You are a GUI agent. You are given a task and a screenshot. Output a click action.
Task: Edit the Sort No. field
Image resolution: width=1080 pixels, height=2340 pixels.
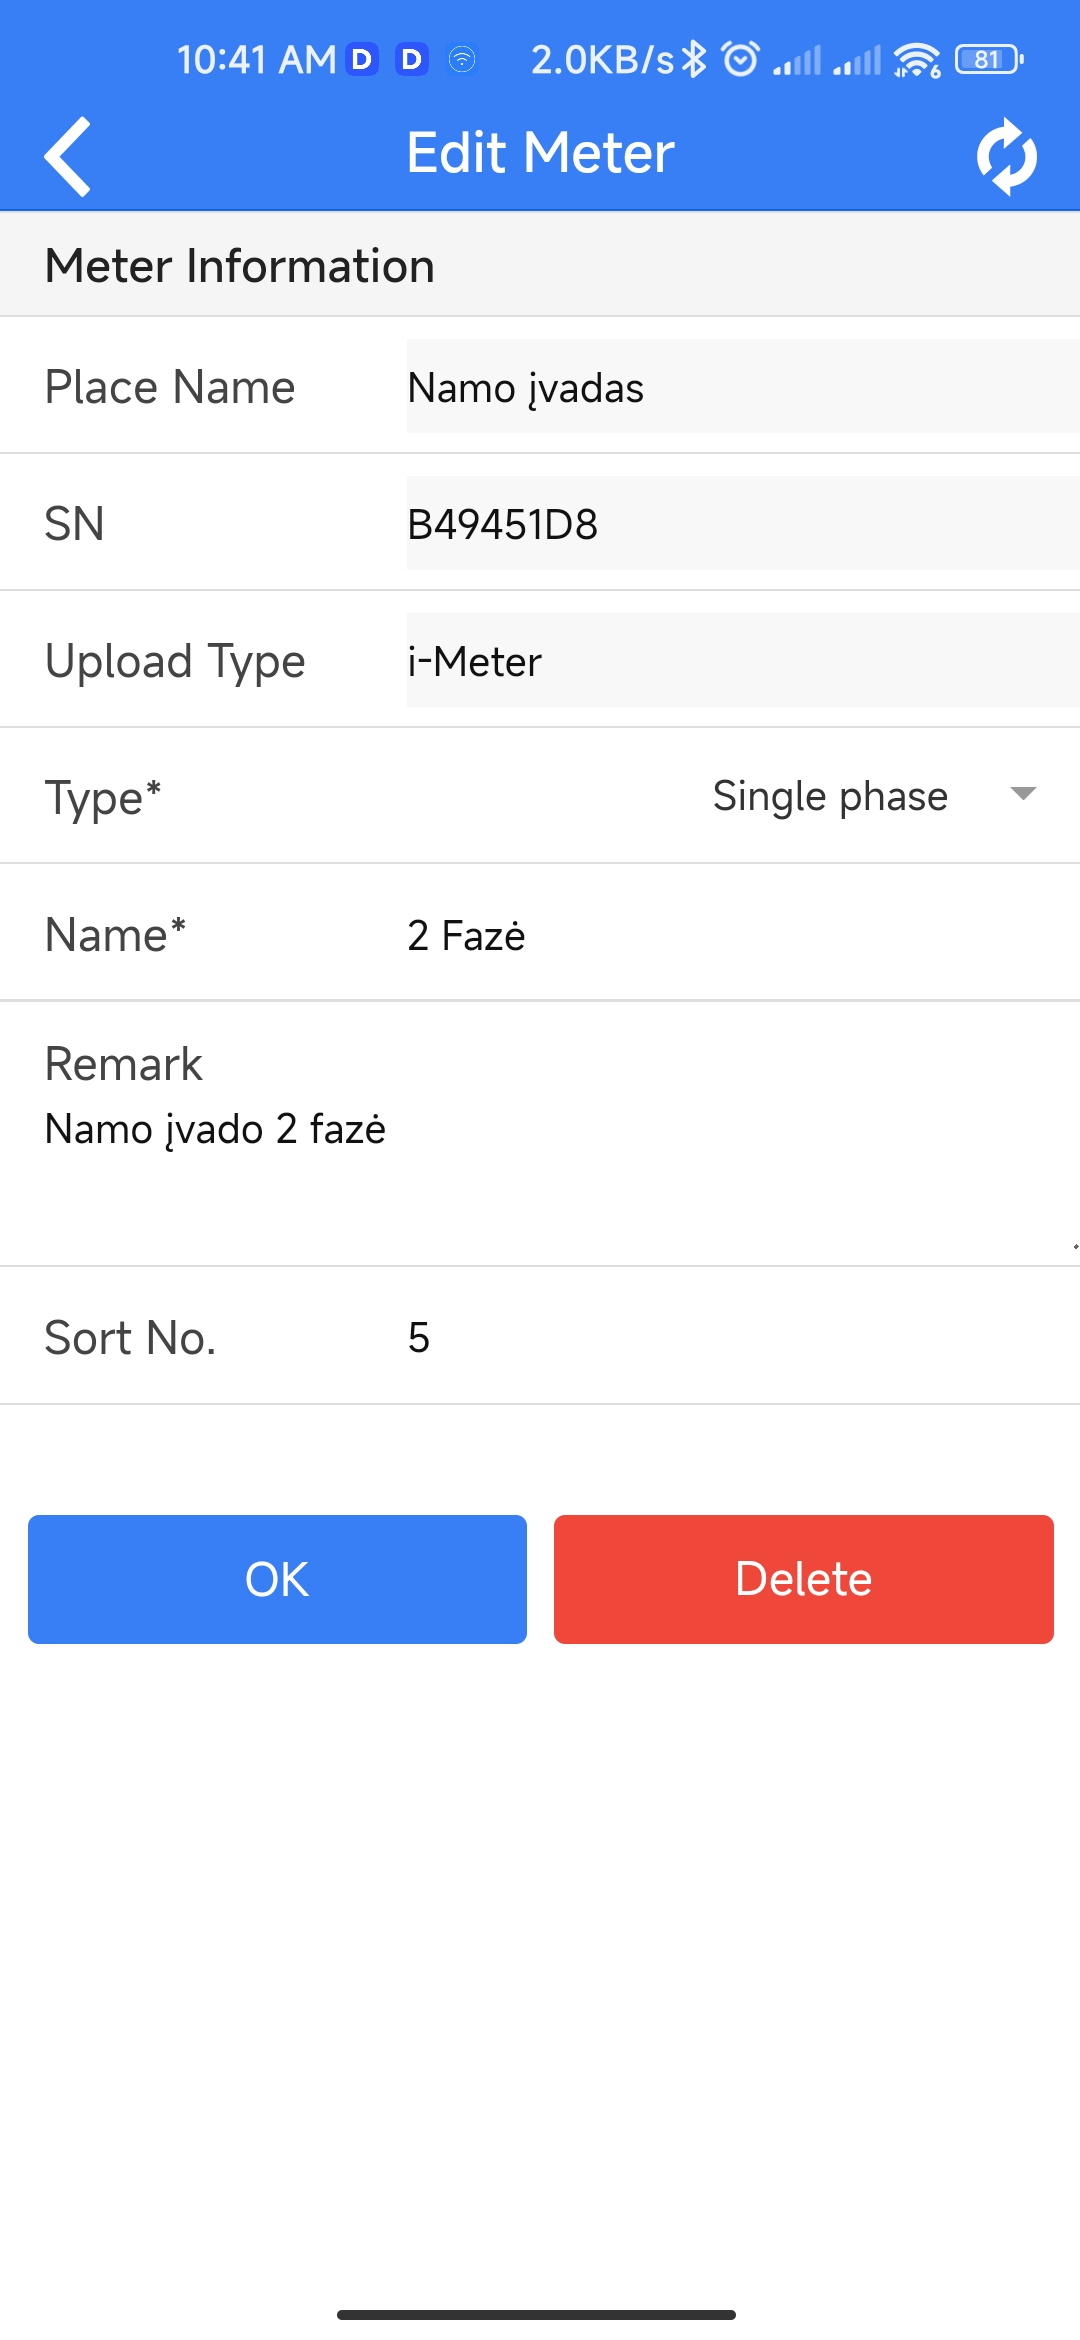(700, 1337)
